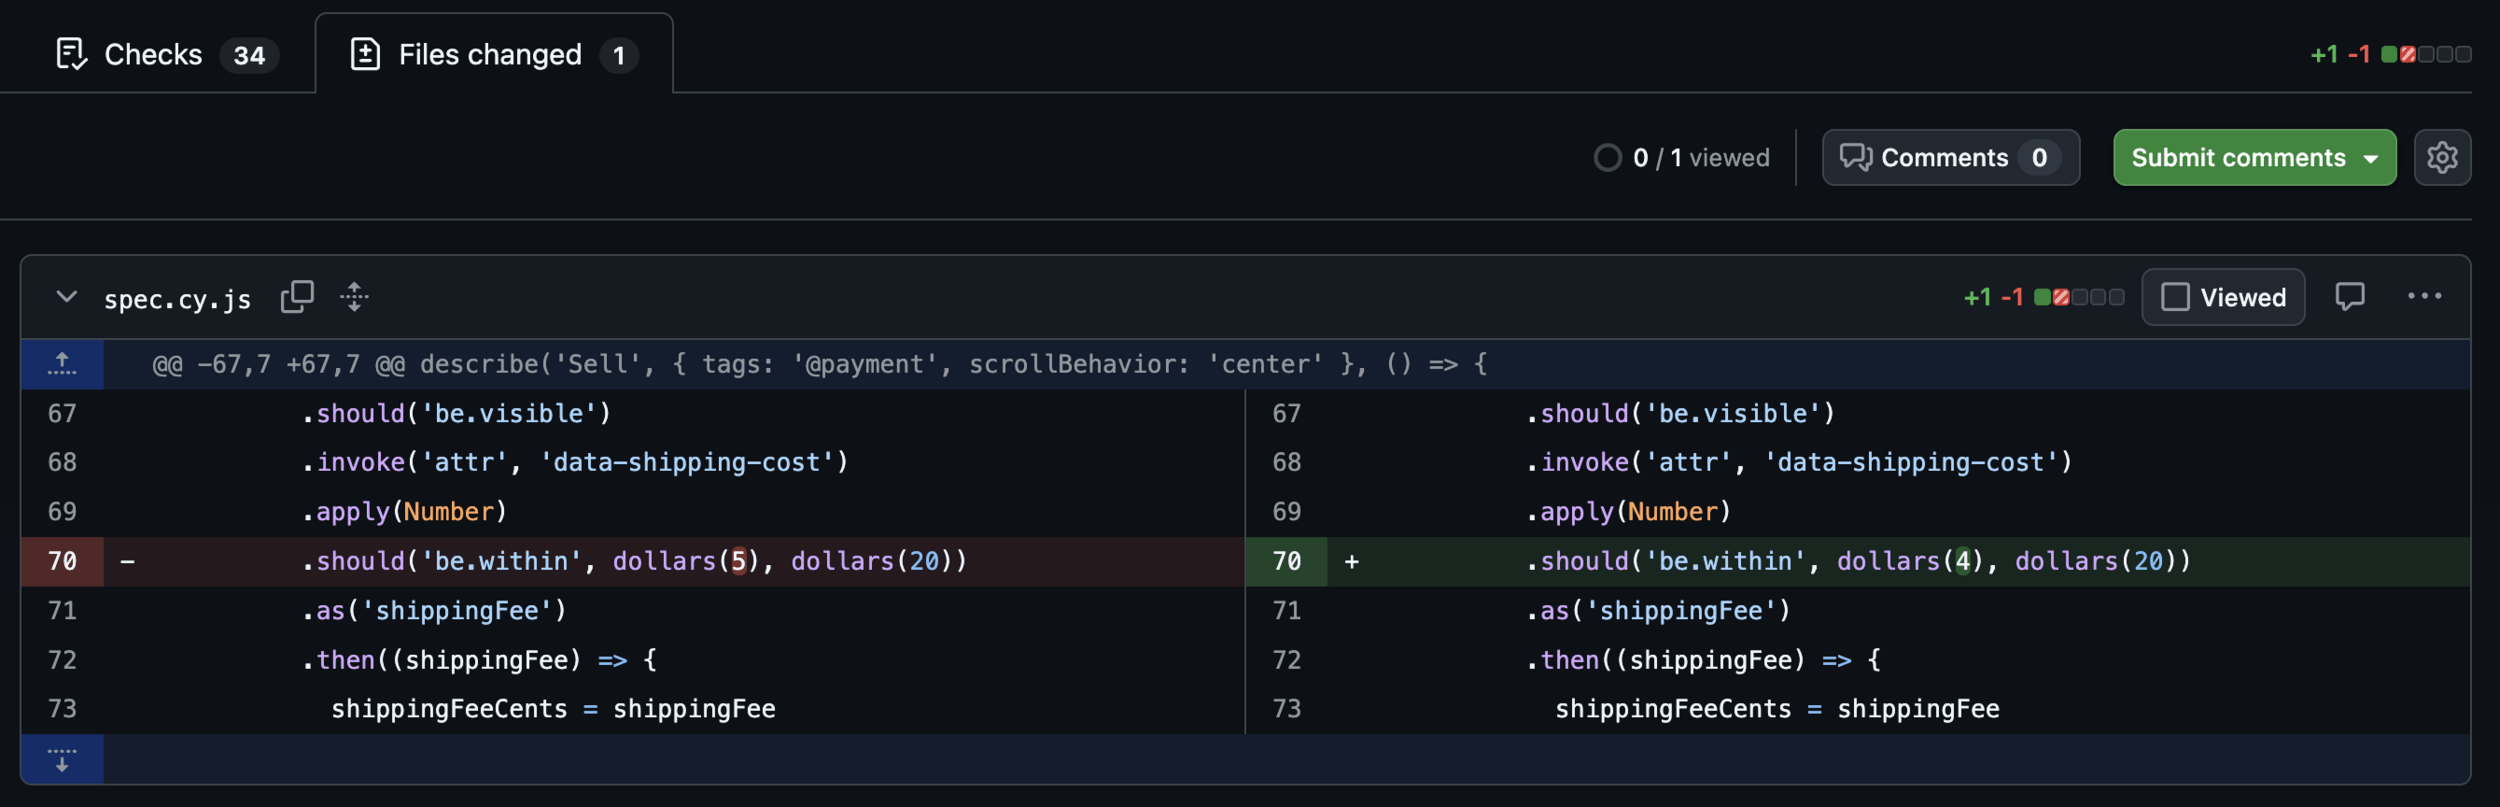This screenshot has height=807, width=2500.
Task: Click the +1 -1 text in file header
Action: (1993, 297)
